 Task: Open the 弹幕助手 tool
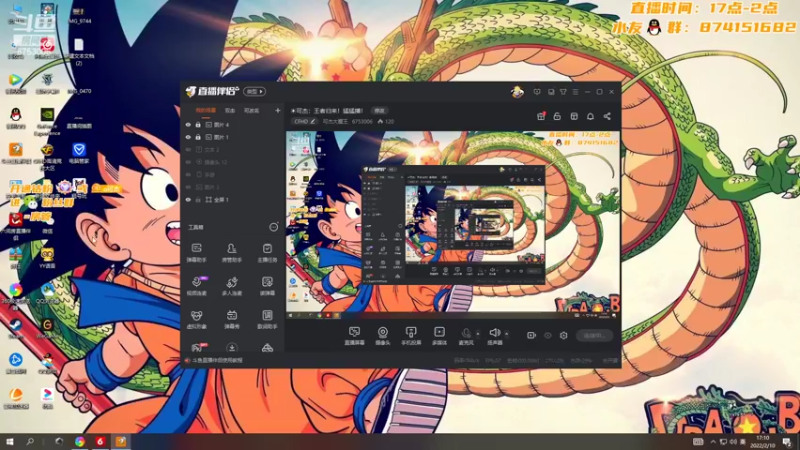click(196, 253)
